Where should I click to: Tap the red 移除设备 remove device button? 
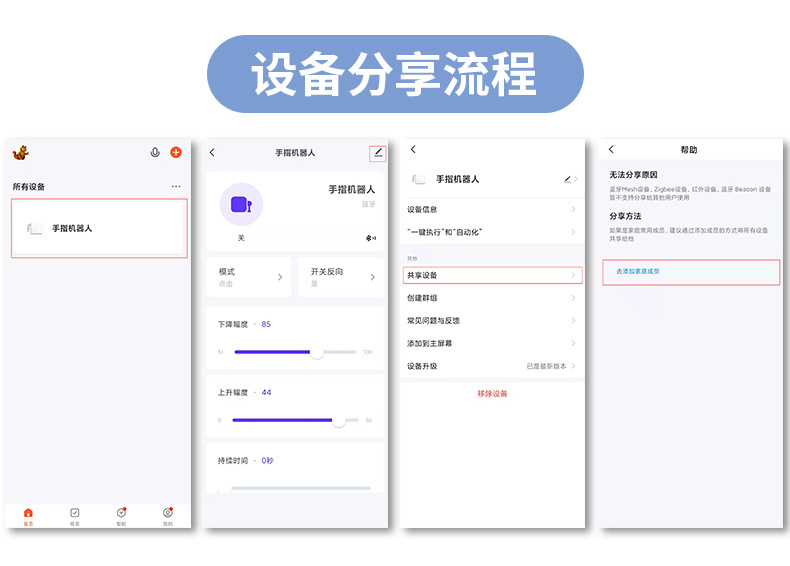coord(492,394)
